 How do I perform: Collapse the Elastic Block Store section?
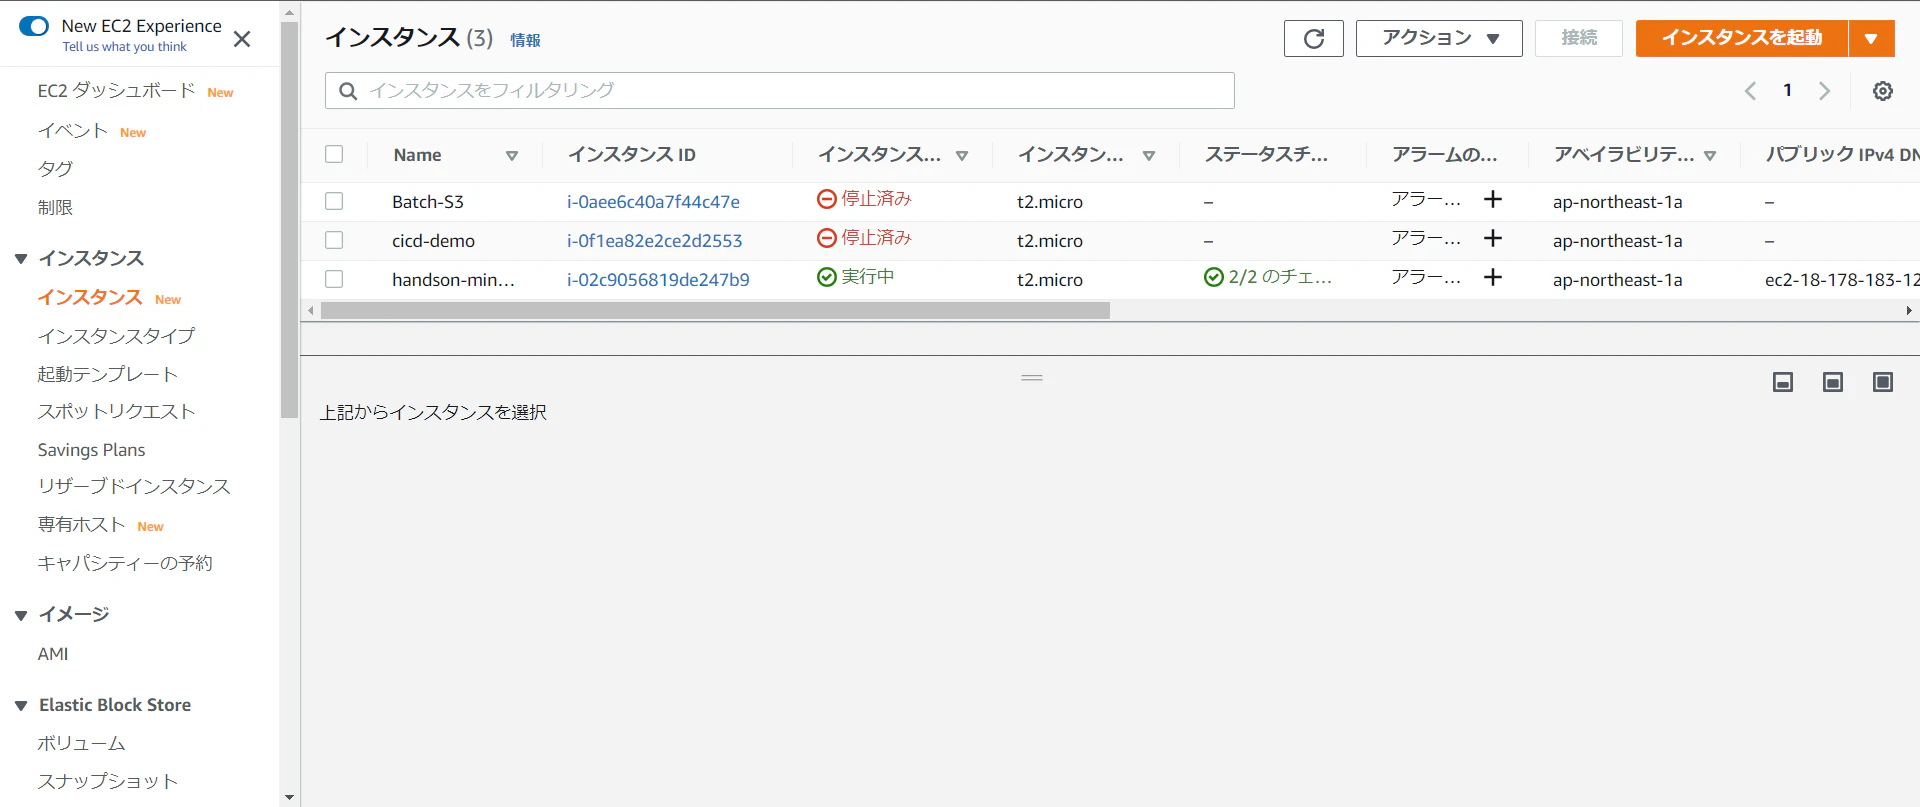tap(21, 706)
